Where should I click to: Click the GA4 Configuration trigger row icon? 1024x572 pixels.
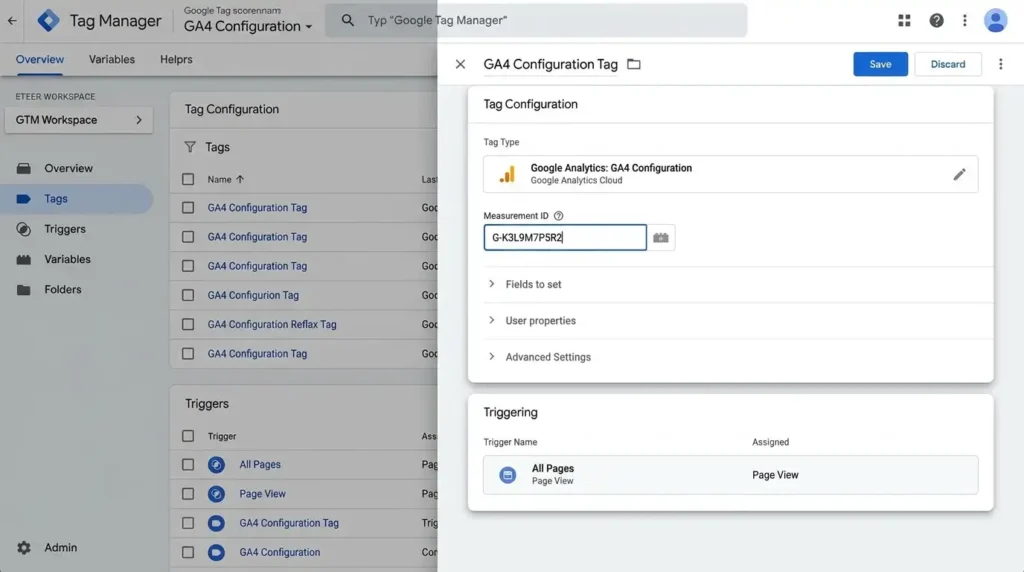pyautogui.click(x=216, y=552)
